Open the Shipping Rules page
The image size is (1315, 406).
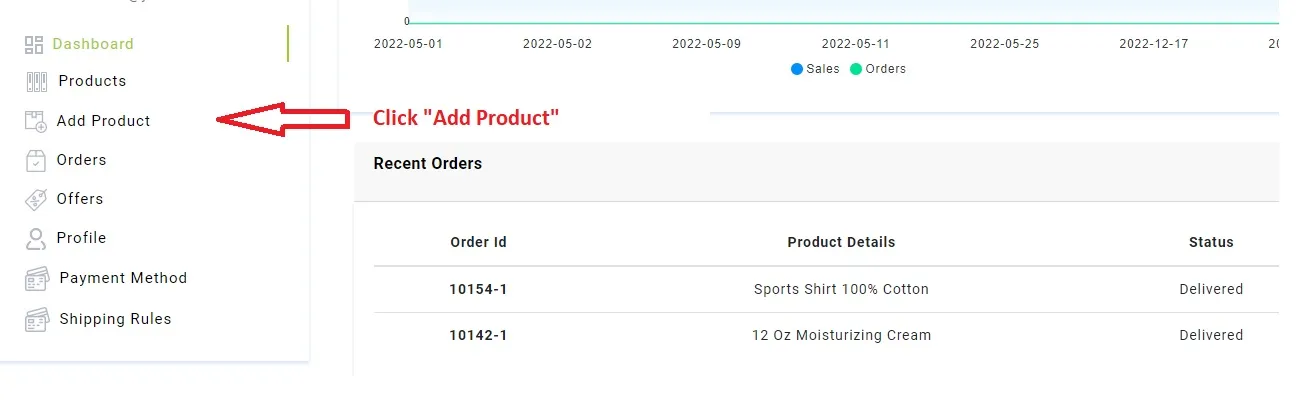(x=115, y=319)
